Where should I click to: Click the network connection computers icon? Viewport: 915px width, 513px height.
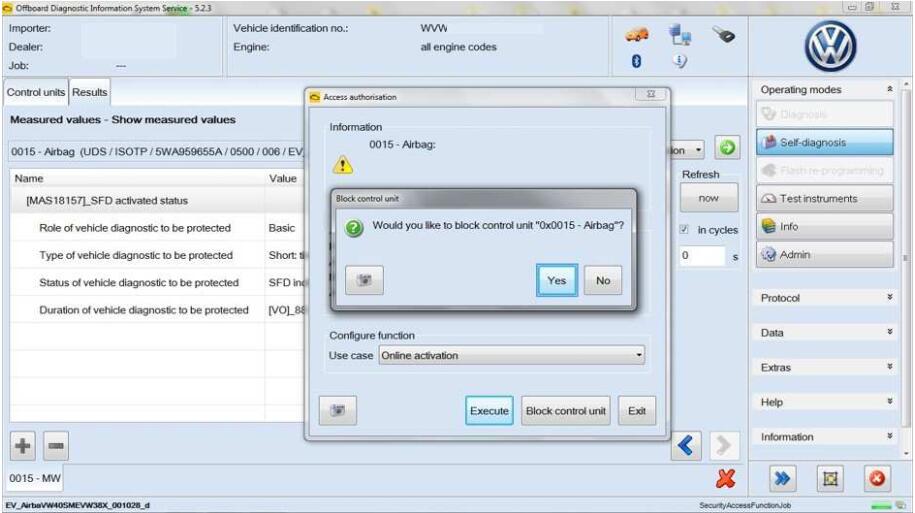coord(680,35)
